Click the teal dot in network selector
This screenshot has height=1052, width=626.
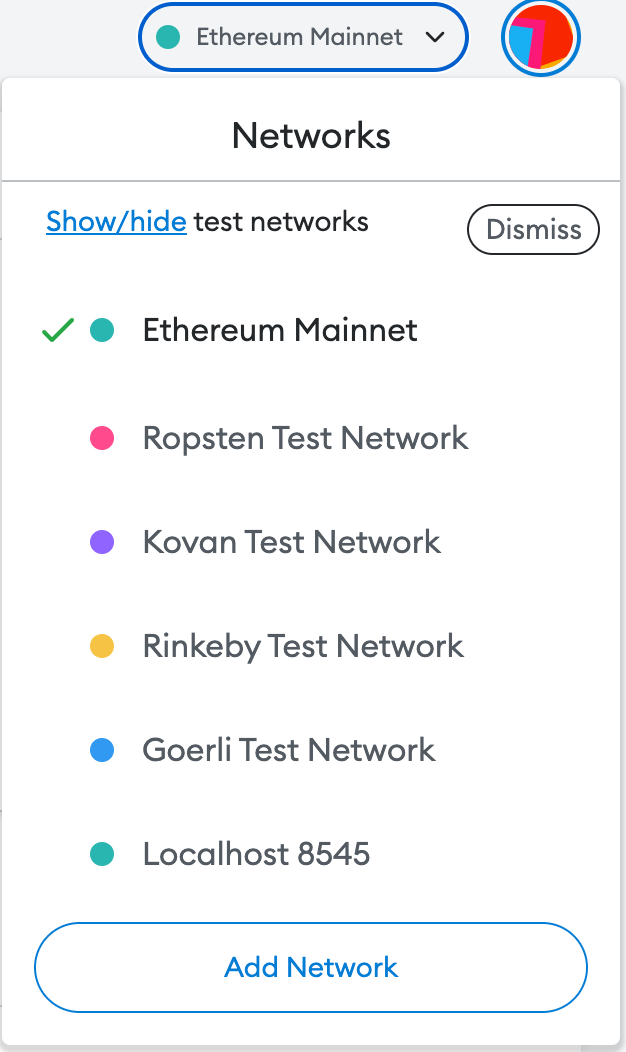(x=169, y=38)
